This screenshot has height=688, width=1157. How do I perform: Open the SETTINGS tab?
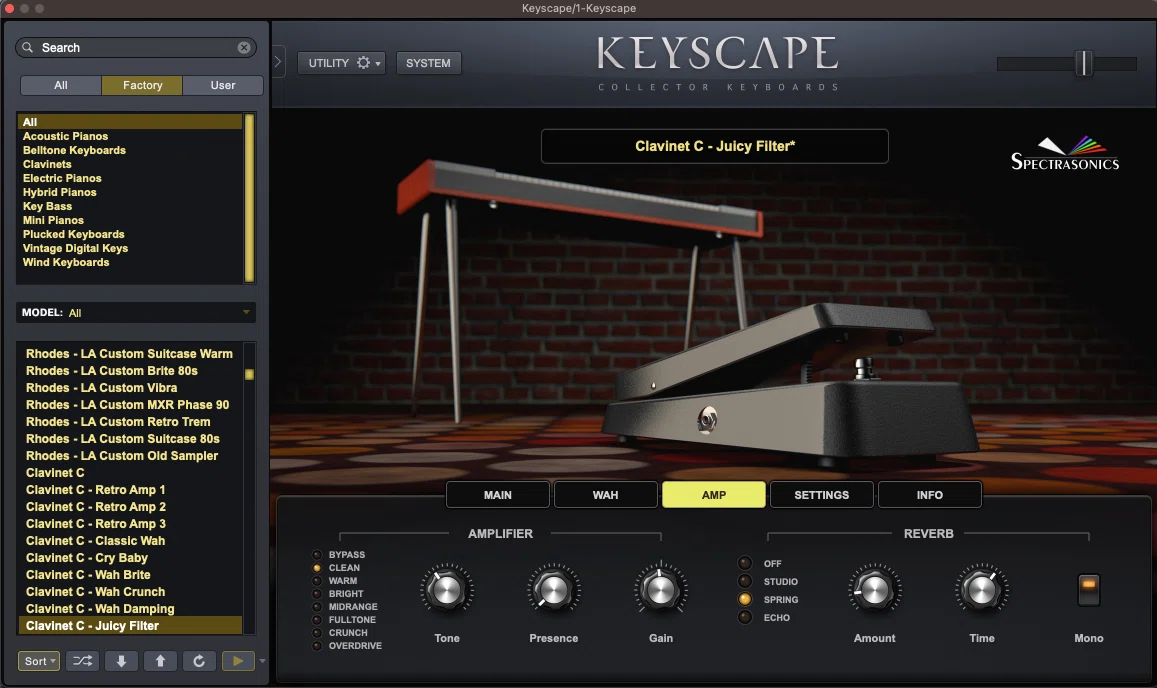click(821, 495)
